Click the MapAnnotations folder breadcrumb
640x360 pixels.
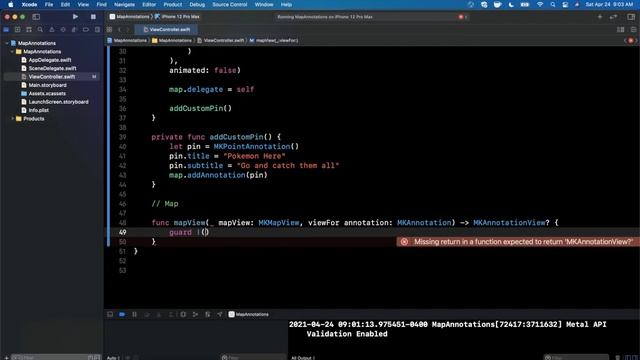[172, 40]
